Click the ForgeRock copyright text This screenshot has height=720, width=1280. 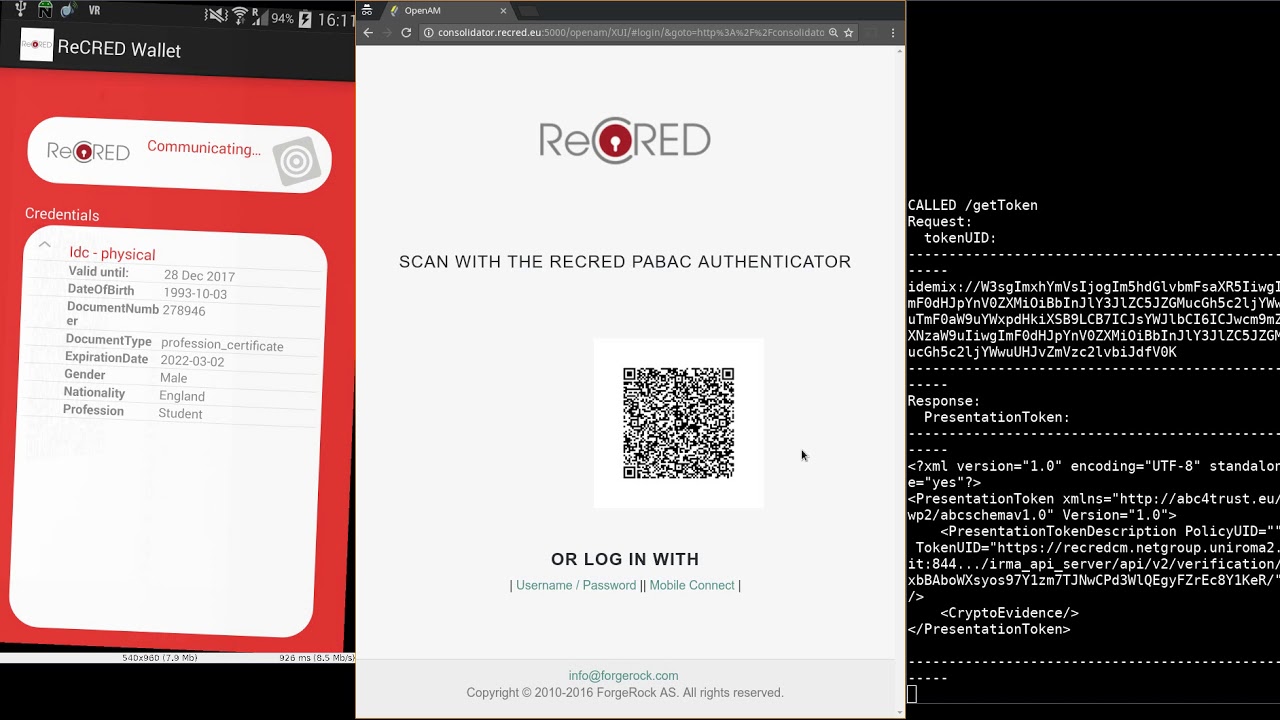(625, 693)
